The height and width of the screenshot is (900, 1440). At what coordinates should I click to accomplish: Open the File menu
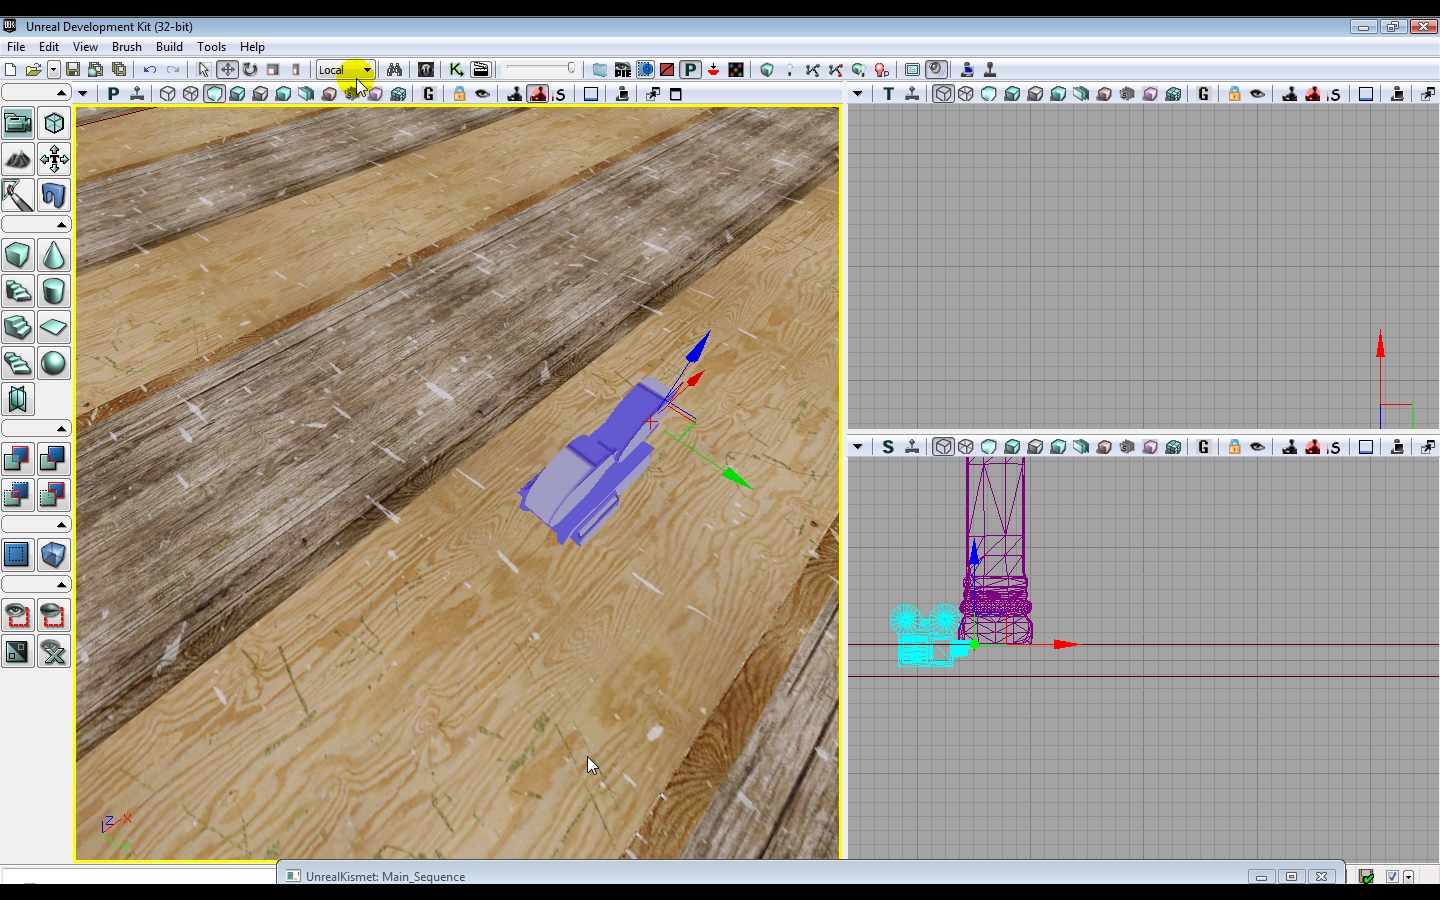coord(16,47)
